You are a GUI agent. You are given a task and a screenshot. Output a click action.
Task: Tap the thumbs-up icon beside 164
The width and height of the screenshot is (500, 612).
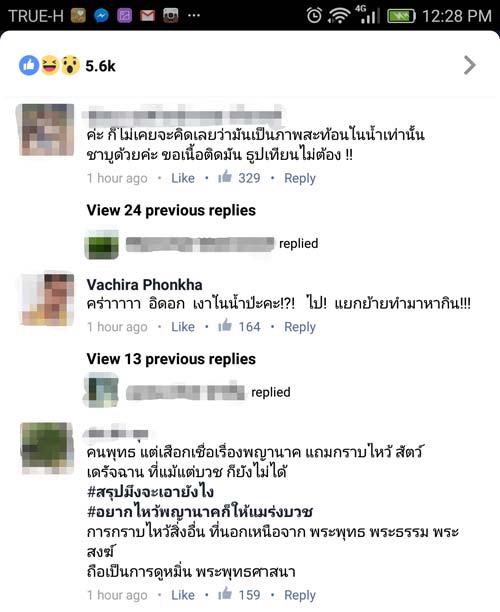(x=225, y=326)
